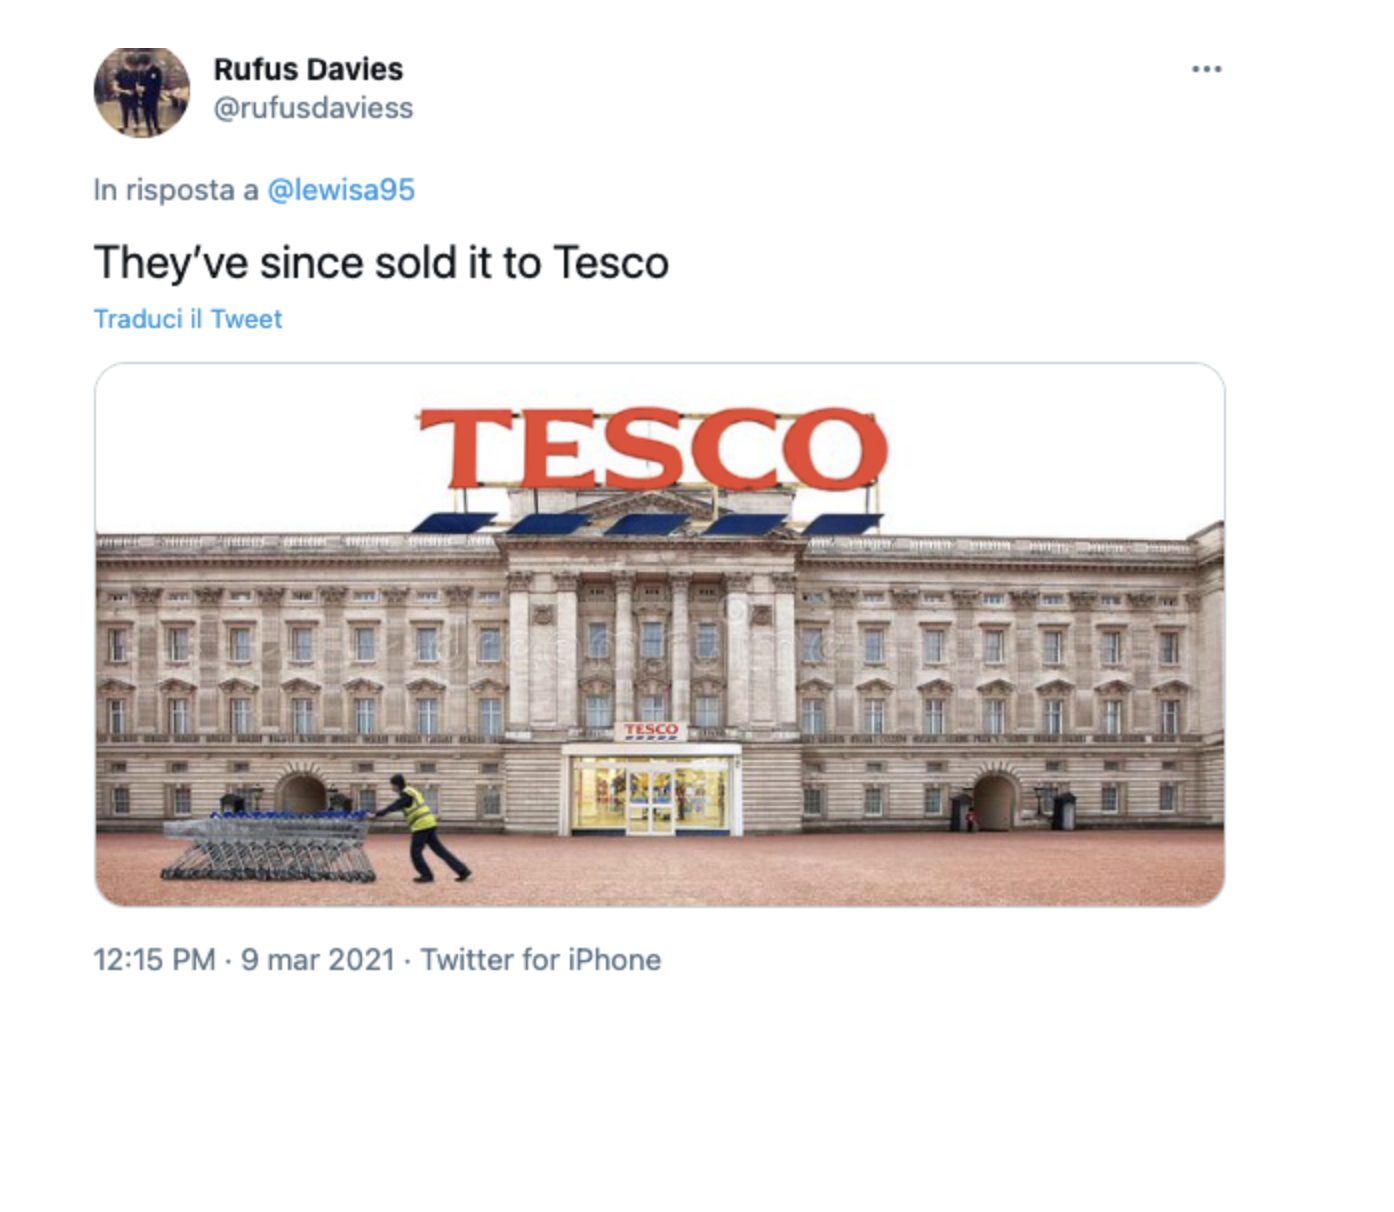Click the Twitter for iPhone source label
Viewport: 1394px width, 1212px height.
(x=541, y=960)
